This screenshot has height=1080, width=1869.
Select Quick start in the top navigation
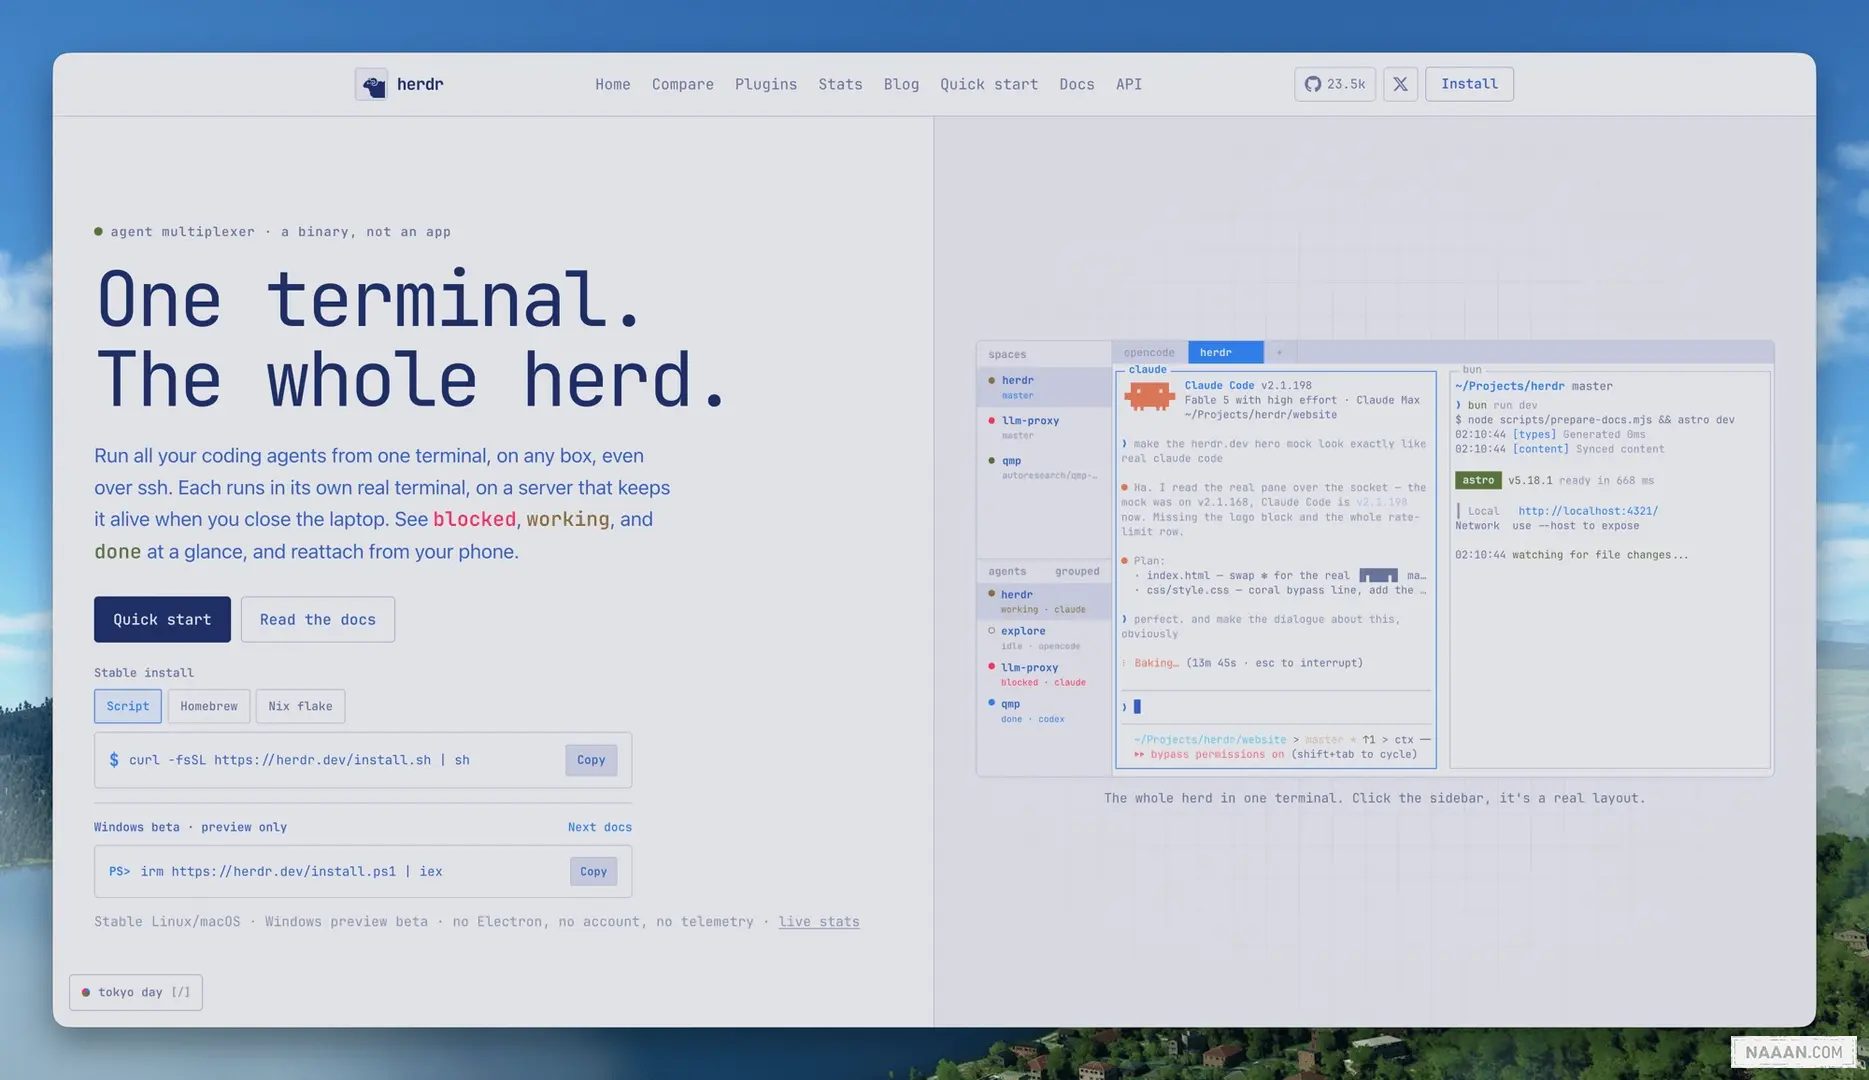pos(989,84)
